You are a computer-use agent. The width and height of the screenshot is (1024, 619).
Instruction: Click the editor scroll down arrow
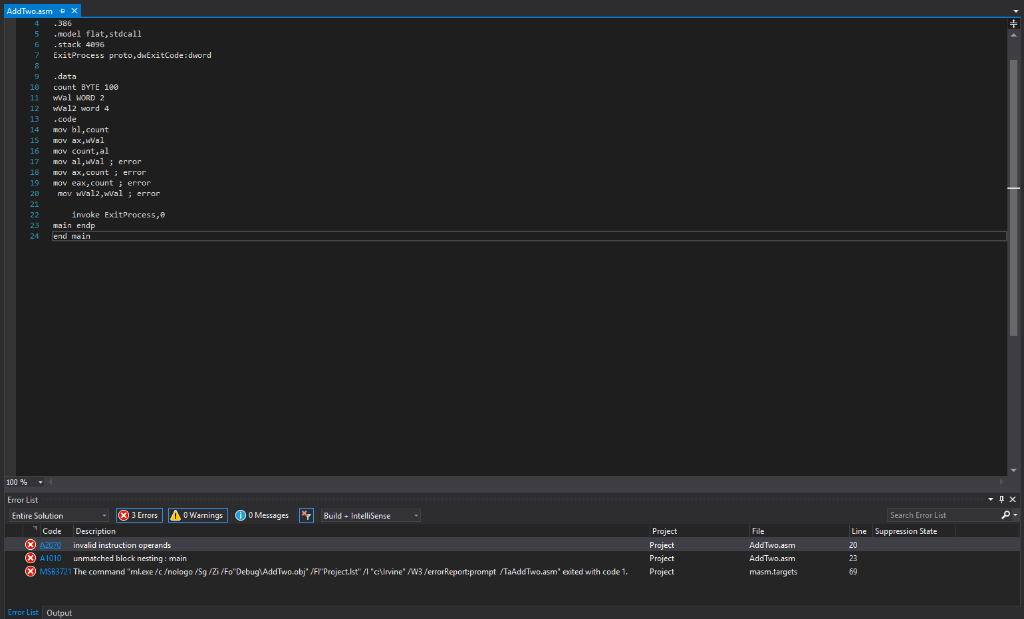tap(1014, 470)
